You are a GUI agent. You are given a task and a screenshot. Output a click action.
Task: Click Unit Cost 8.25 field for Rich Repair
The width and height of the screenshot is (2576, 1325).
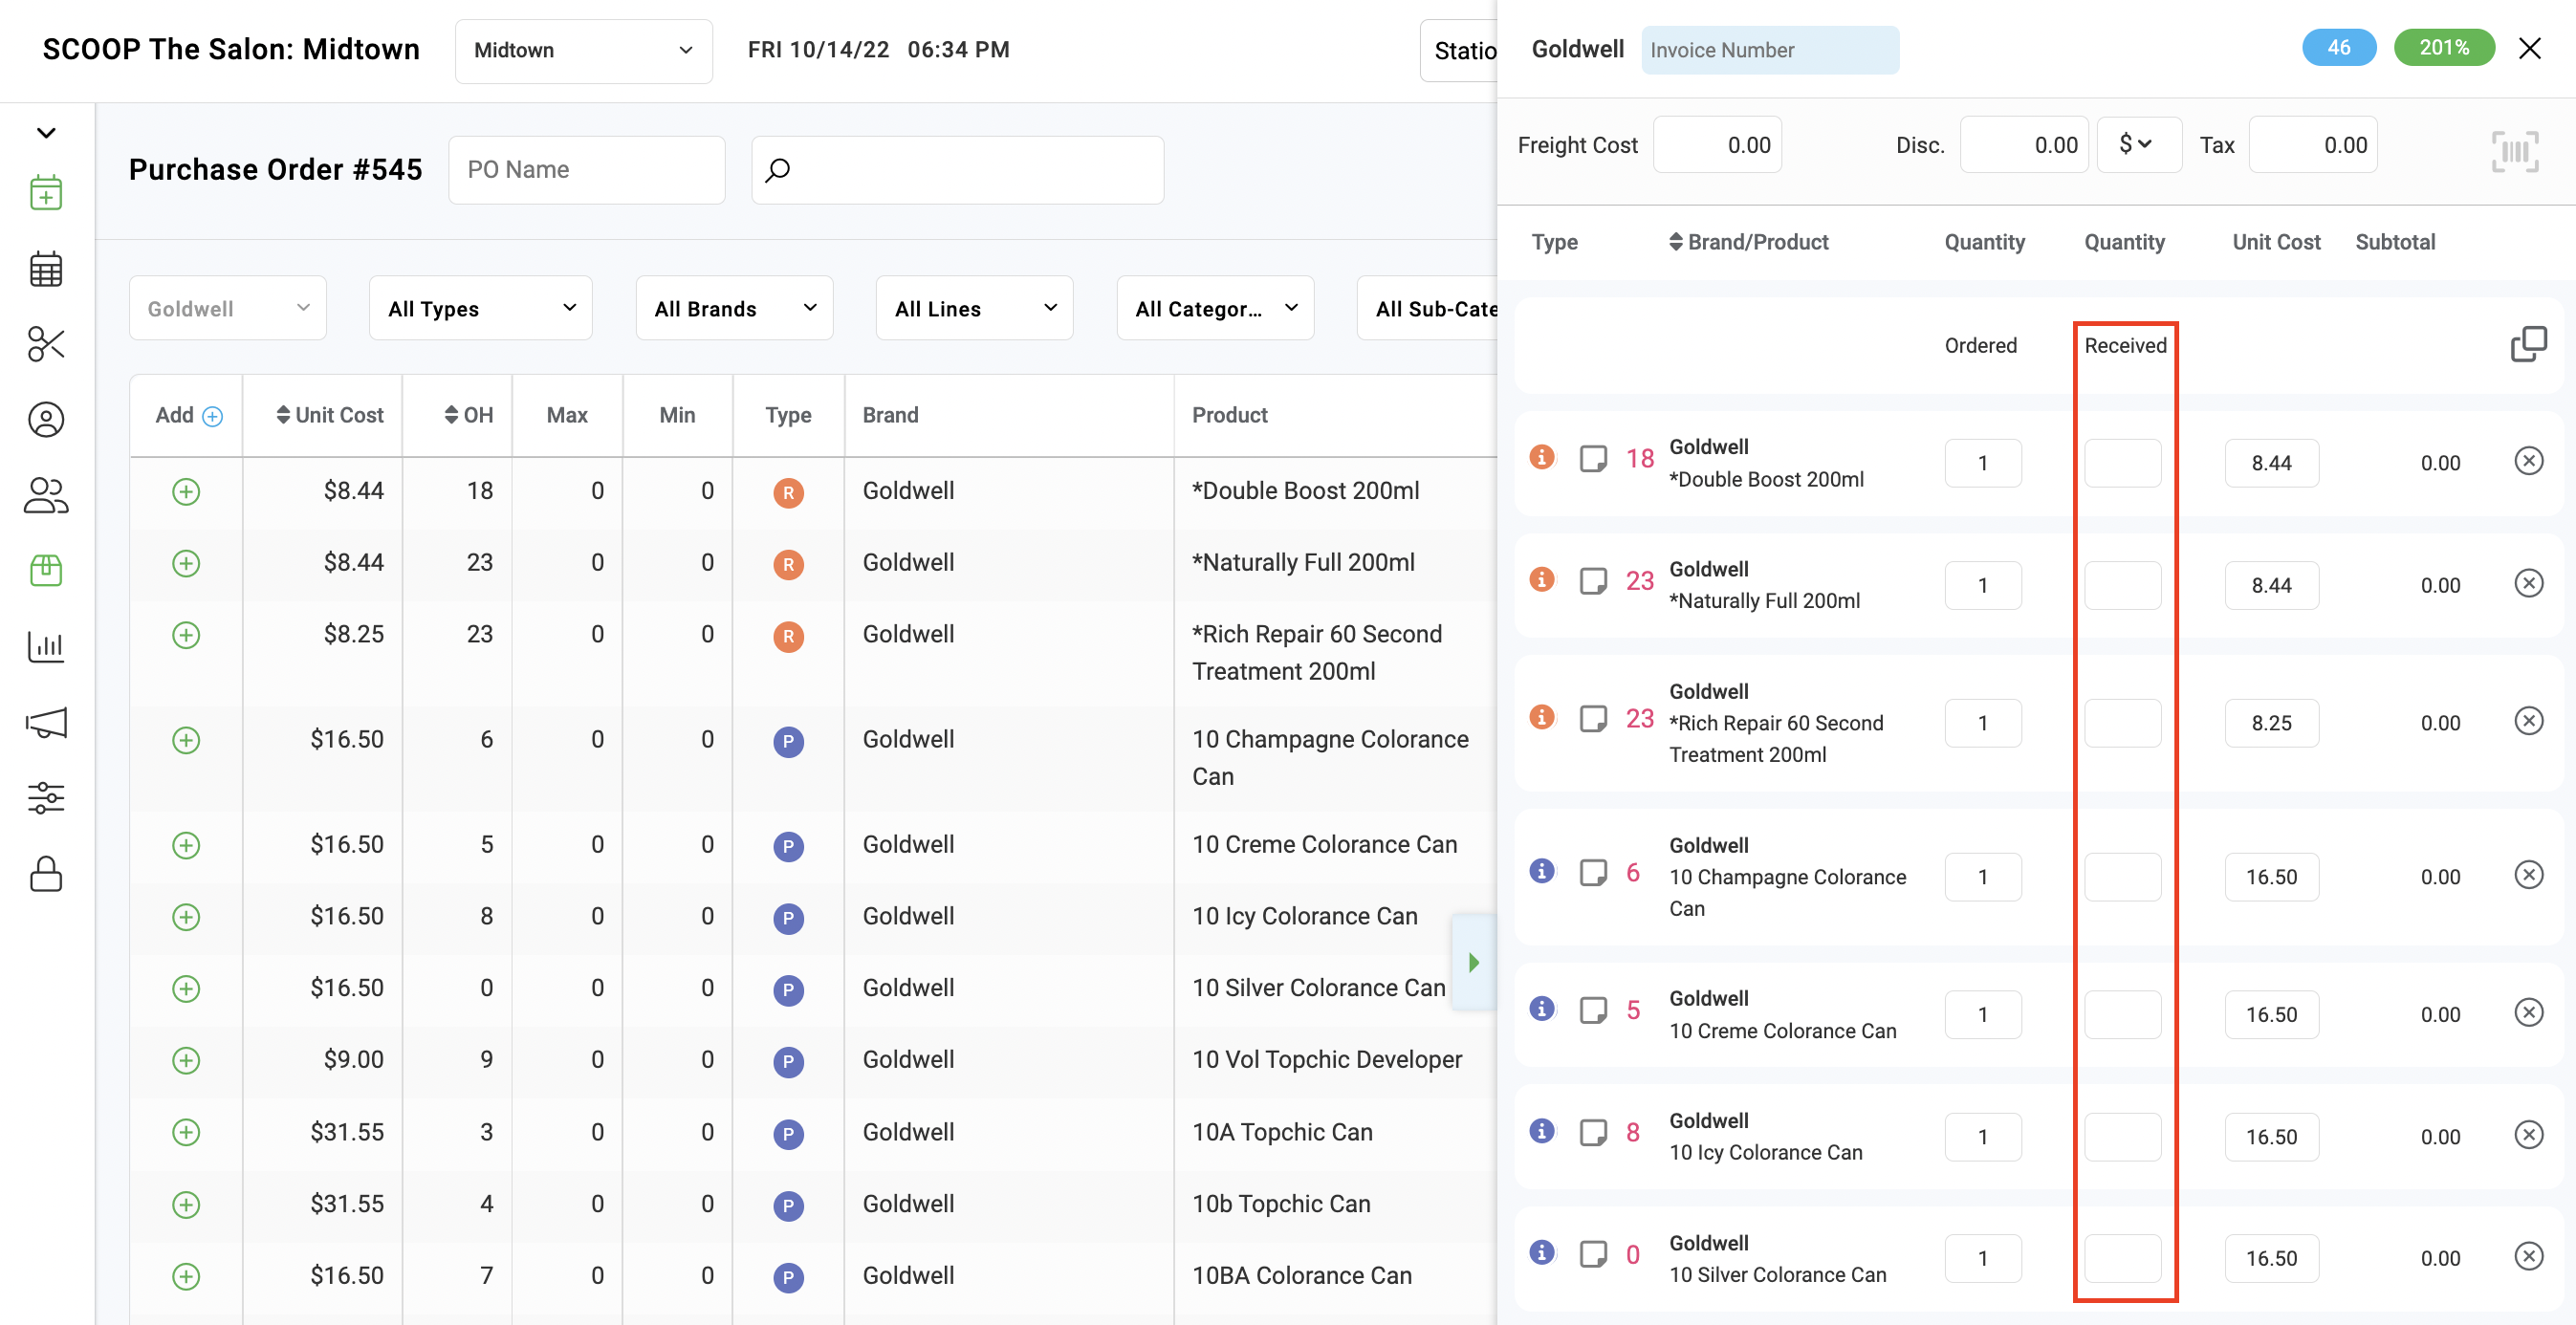(x=2272, y=723)
